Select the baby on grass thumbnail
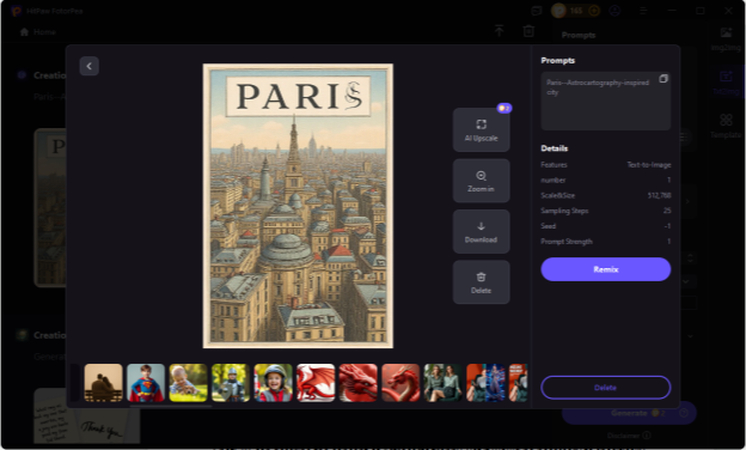The image size is (746, 450). 188,382
